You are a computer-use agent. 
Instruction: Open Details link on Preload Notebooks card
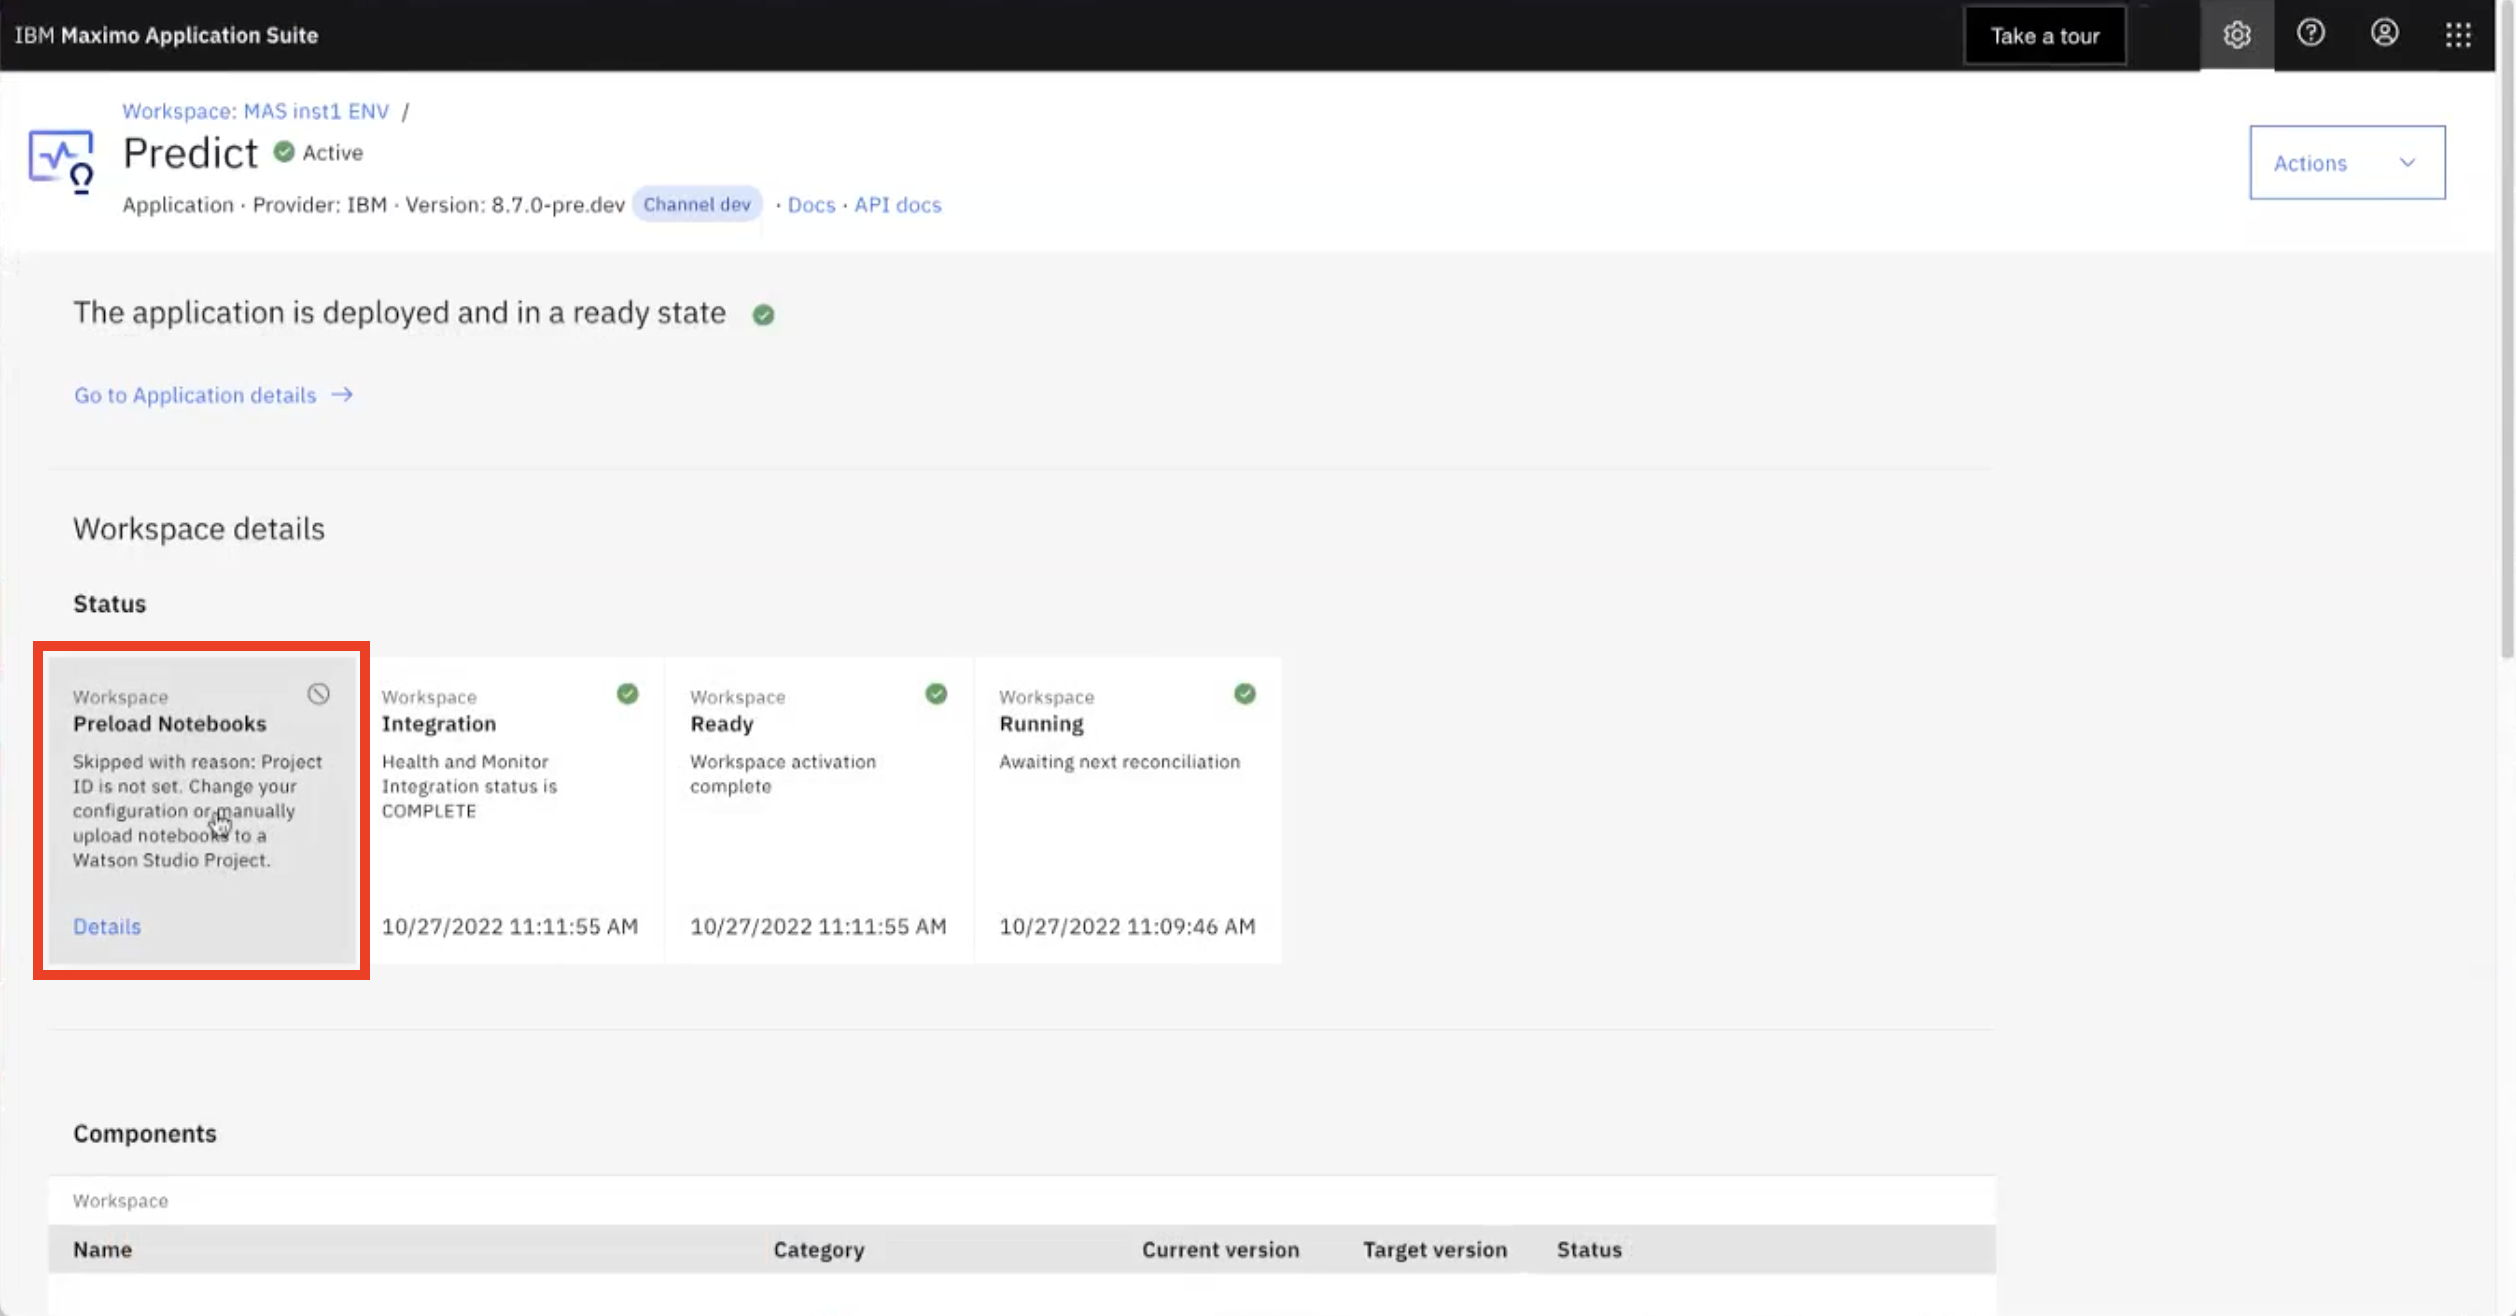click(107, 927)
